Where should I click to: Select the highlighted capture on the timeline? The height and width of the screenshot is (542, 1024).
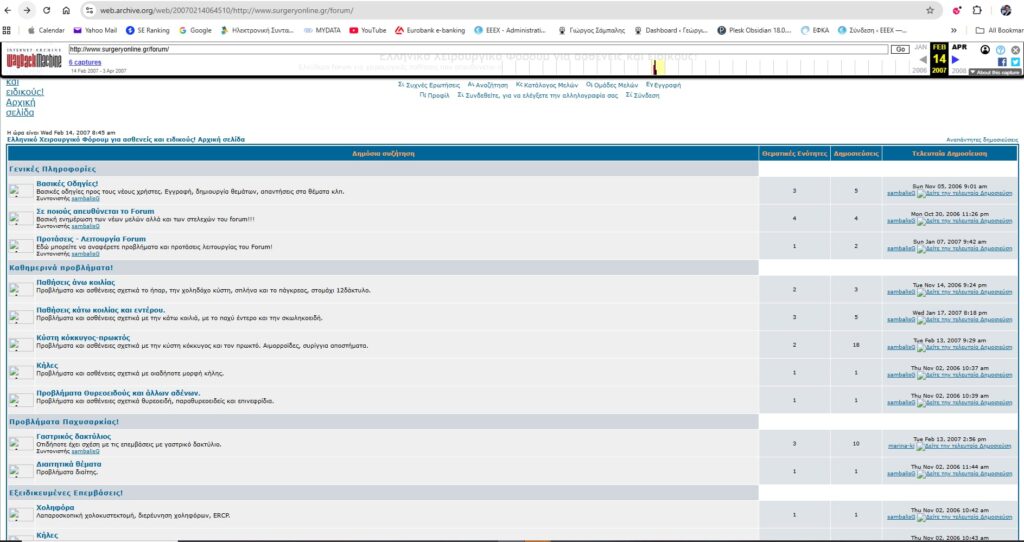pyautogui.click(x=659, y=68)
